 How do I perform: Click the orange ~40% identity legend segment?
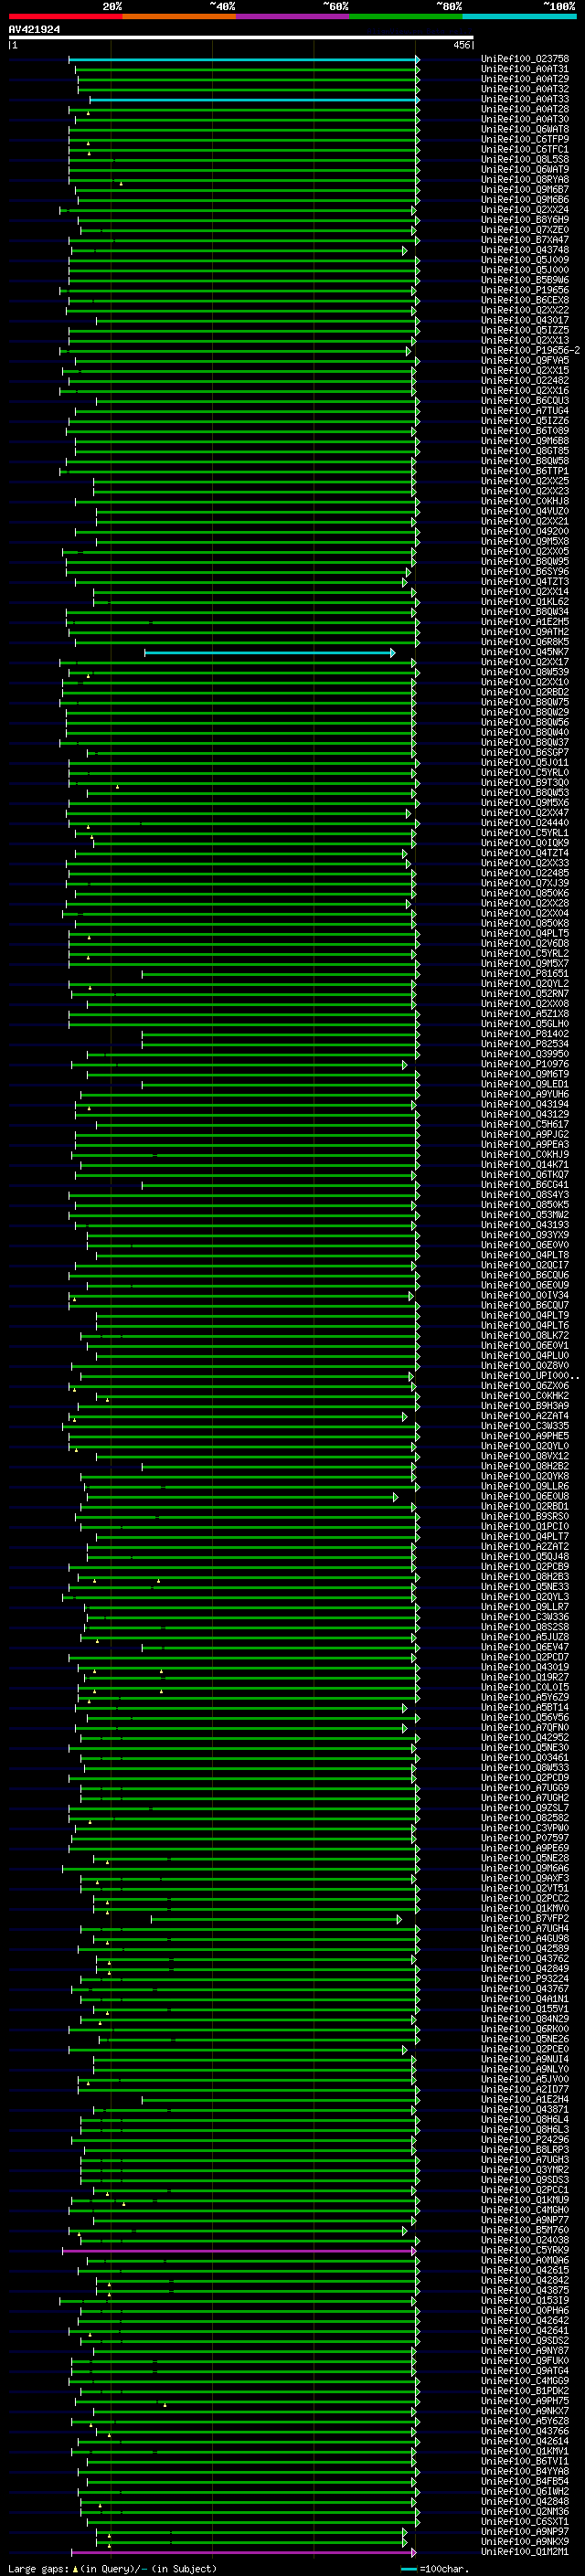click(179, 17)
